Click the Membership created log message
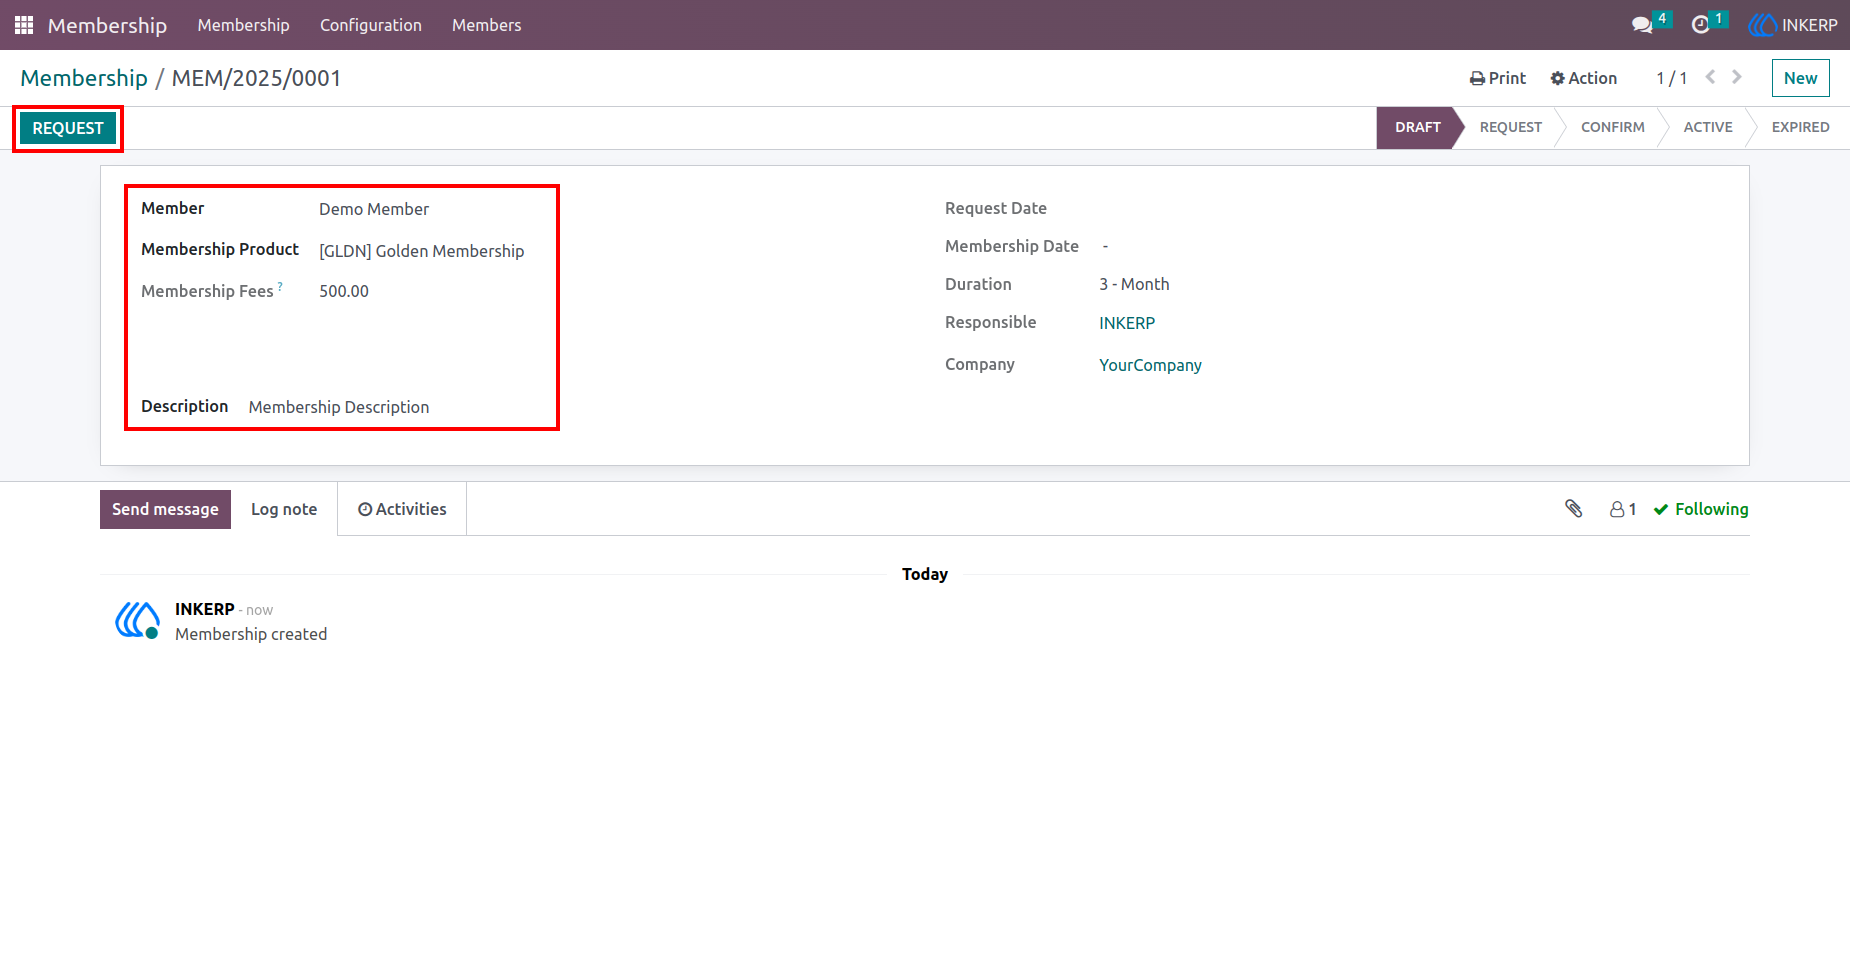 [251, 634]
